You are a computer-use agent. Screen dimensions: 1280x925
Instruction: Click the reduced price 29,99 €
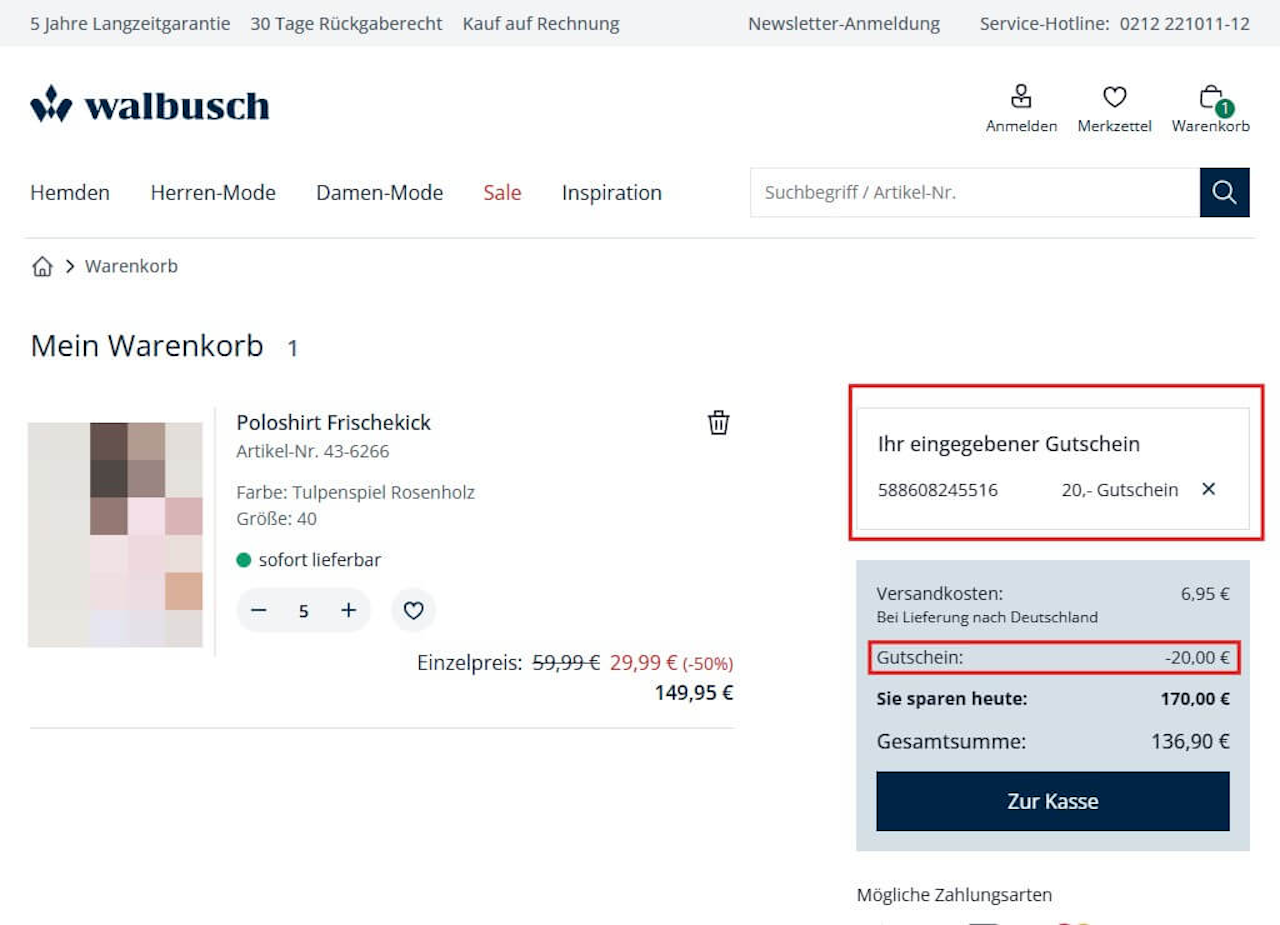tap(644, 662)
